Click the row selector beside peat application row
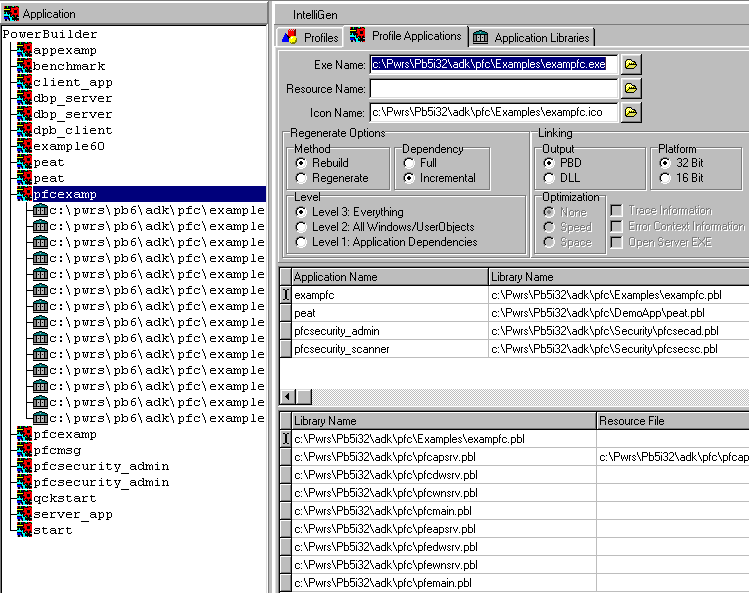The image size is (749, 593). coord(286,313)
